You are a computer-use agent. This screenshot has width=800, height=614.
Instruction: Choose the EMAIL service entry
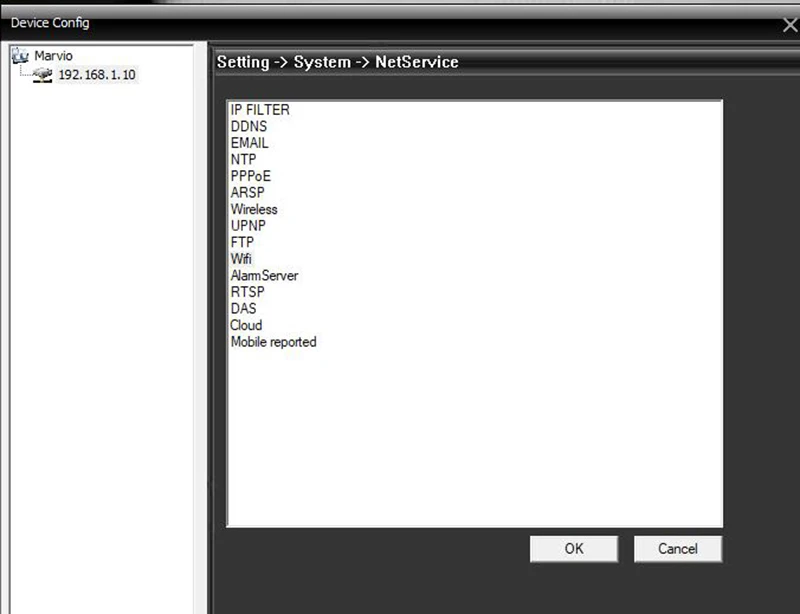point(249,143)
